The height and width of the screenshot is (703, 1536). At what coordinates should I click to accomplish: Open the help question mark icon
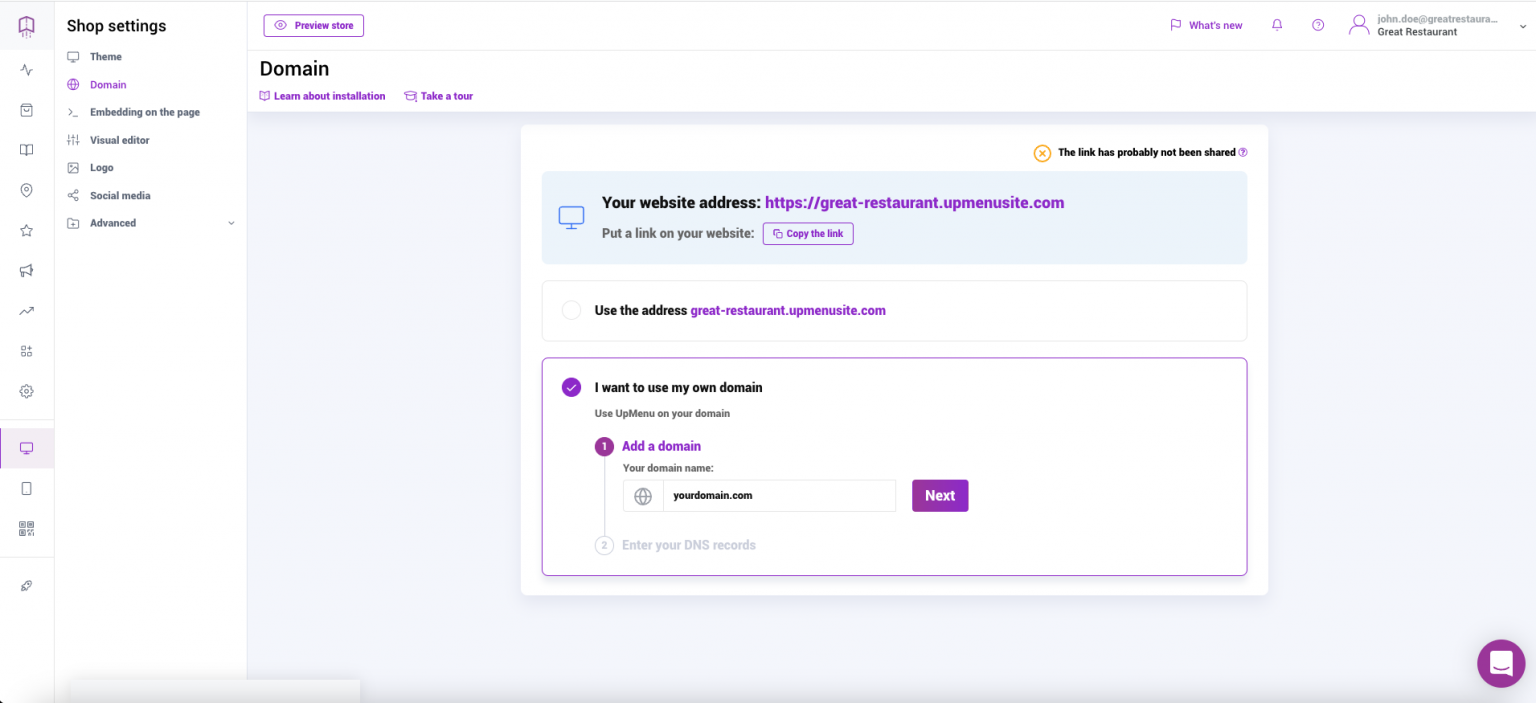(1318, 25)
